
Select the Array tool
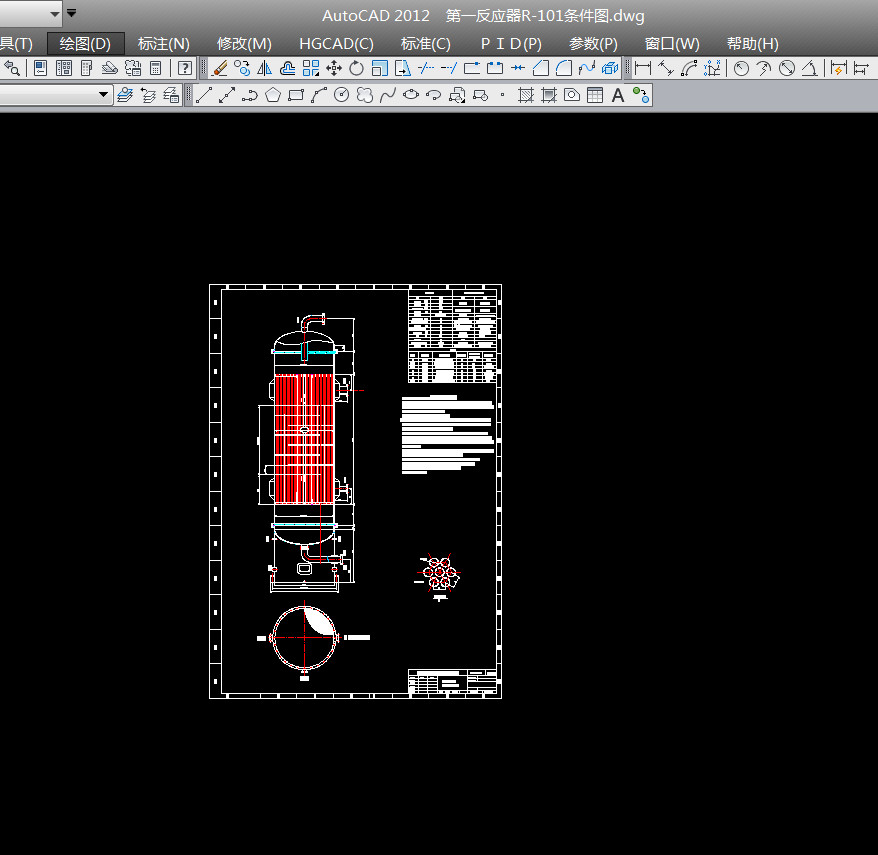[311, 68]
